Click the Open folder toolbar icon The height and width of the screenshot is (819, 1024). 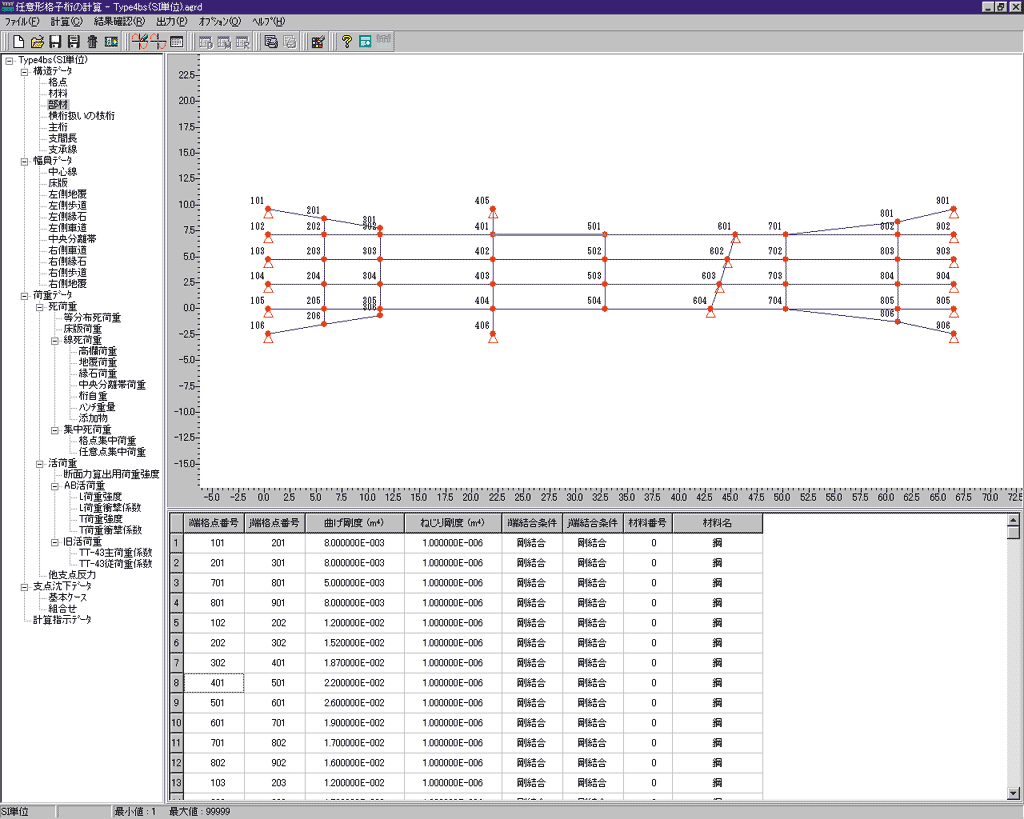tap(37, 42)
